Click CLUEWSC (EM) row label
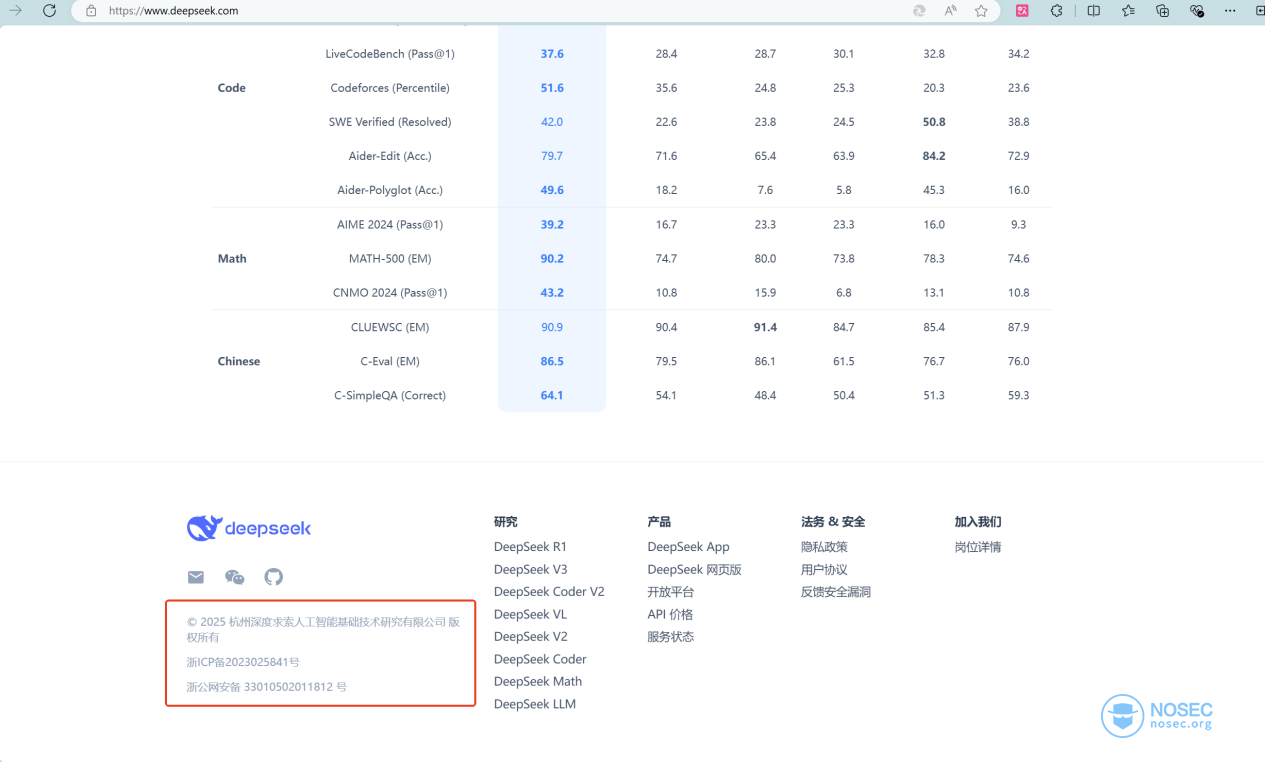Screen dimensions: 1265x762 point(390,327)
